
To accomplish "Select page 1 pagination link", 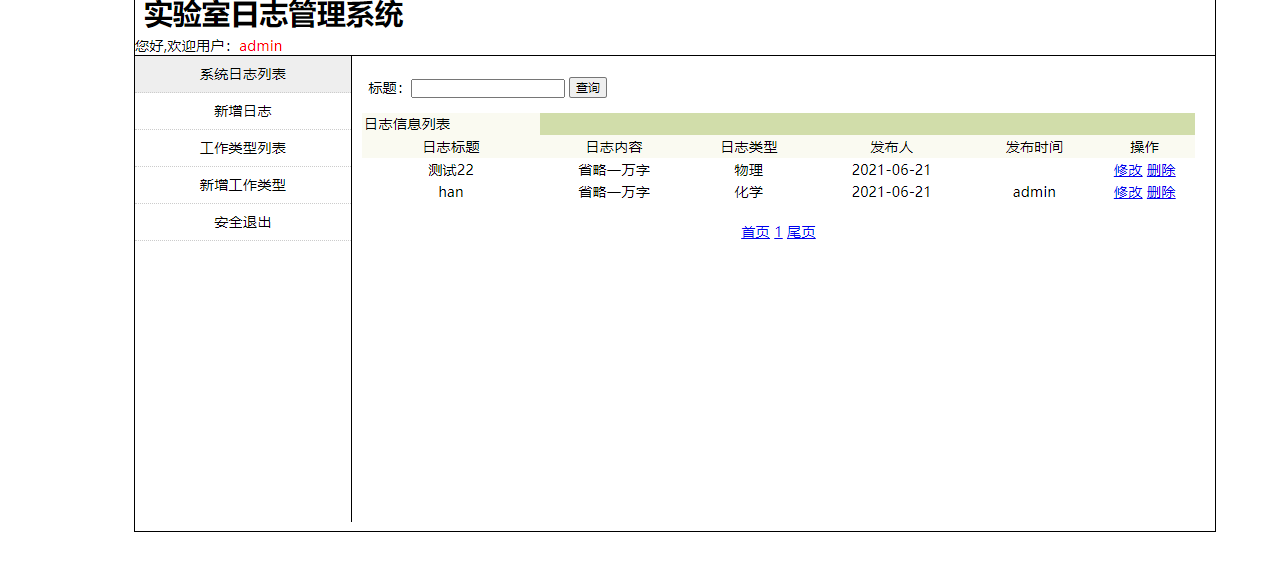I will click(778, 232).
